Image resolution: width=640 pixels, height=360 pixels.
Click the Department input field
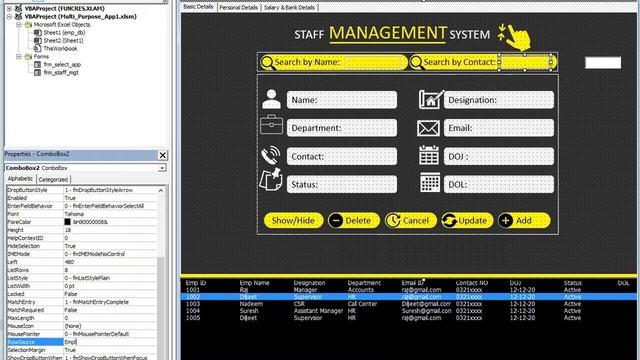[342, 128]
